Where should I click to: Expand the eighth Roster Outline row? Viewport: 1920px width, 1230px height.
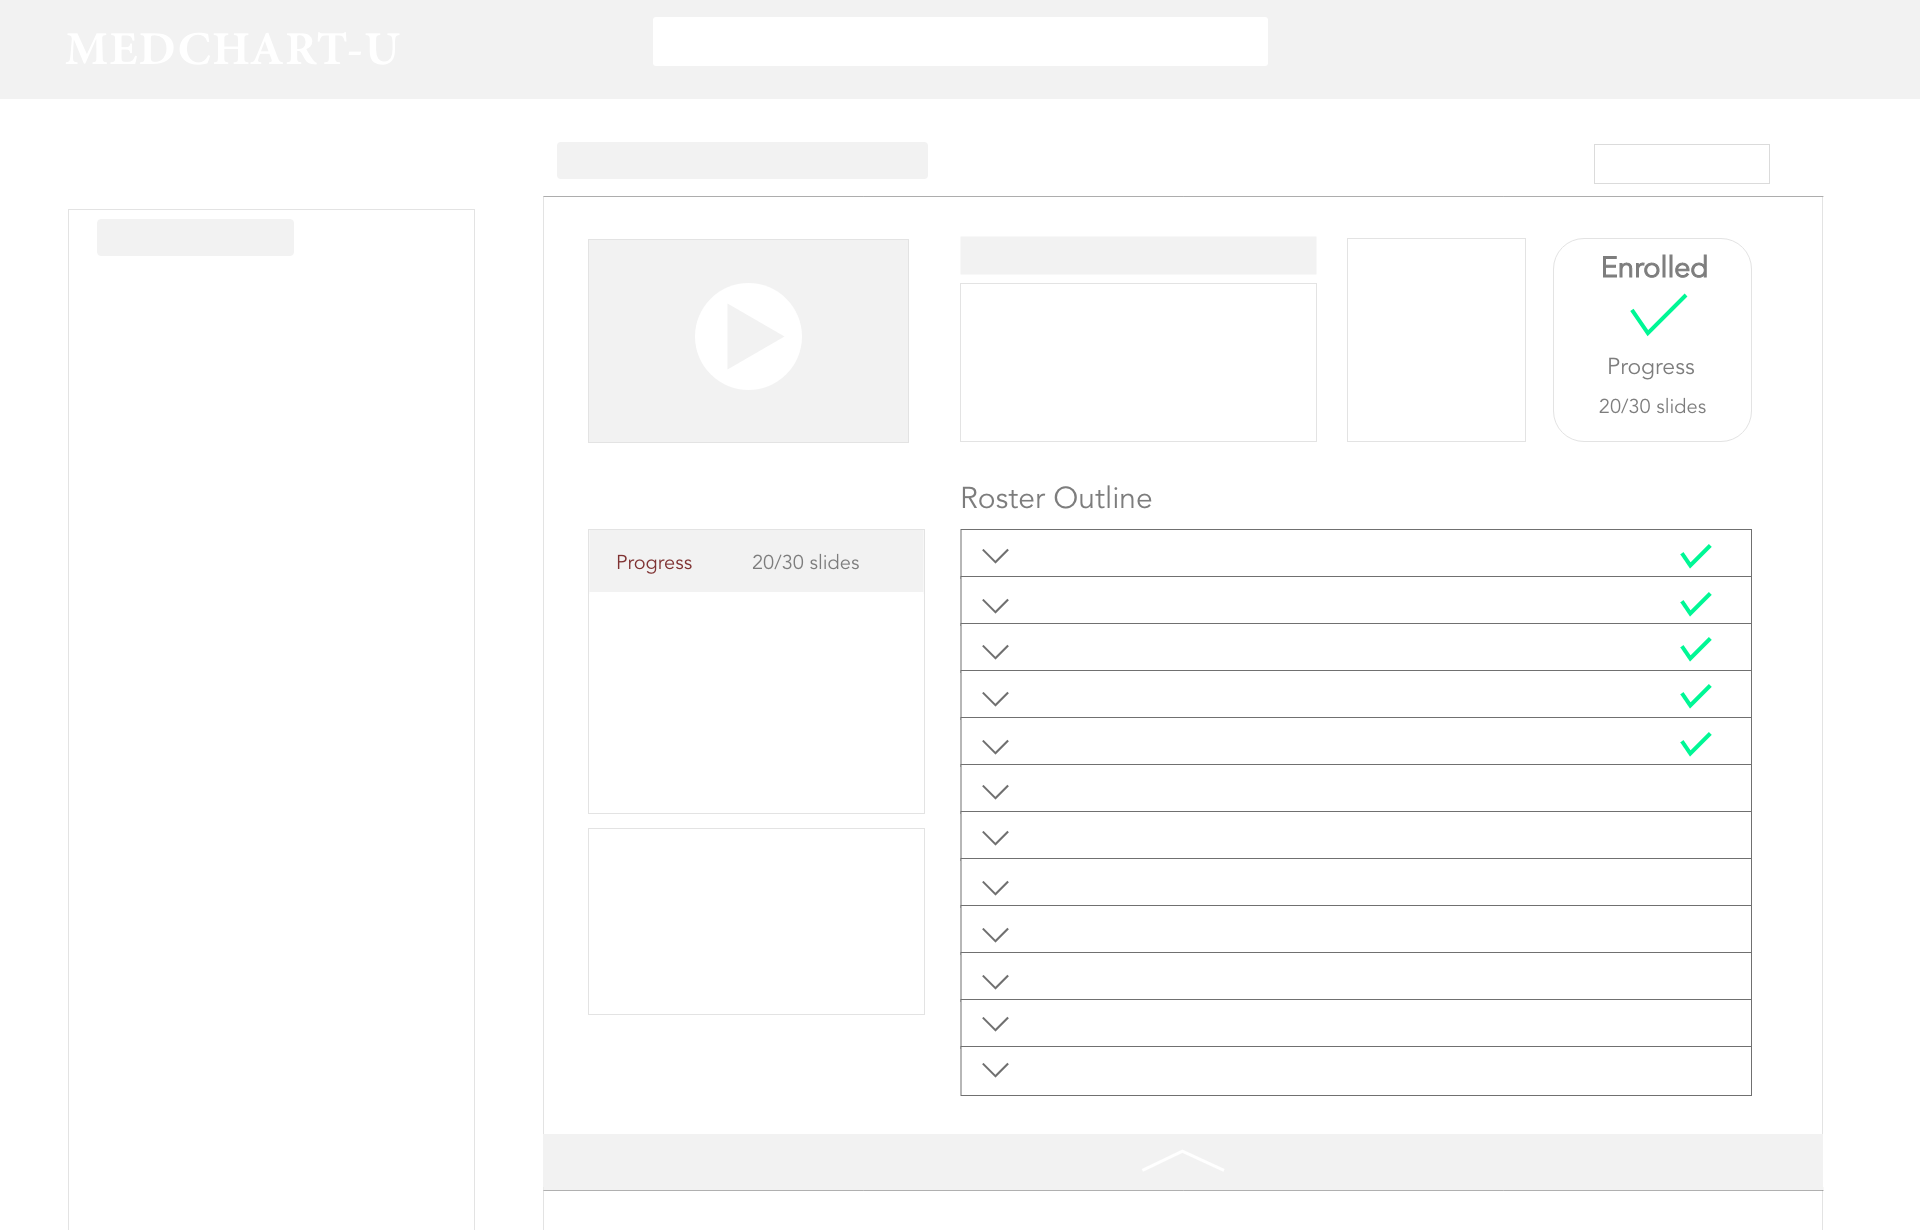tap(996, 888)
